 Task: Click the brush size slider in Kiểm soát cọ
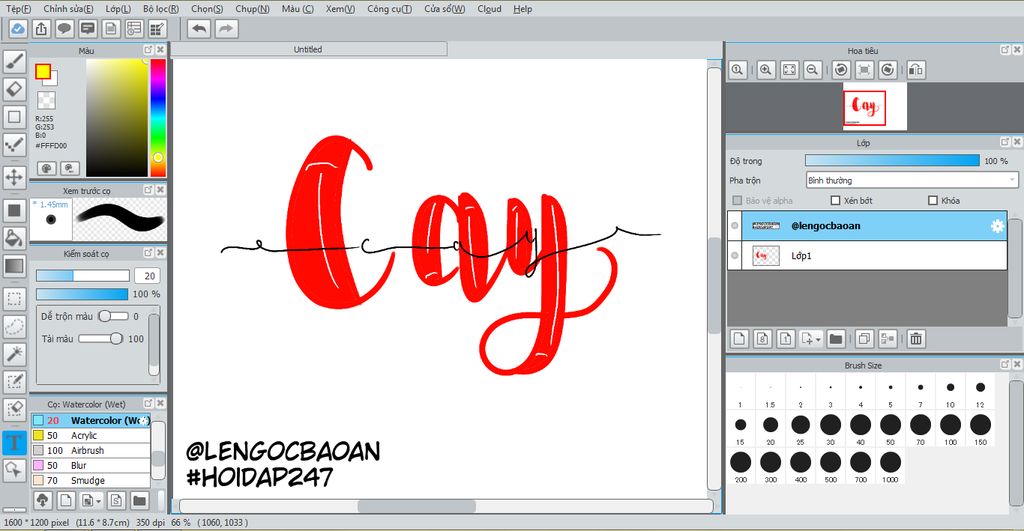[x=82, y=276]
